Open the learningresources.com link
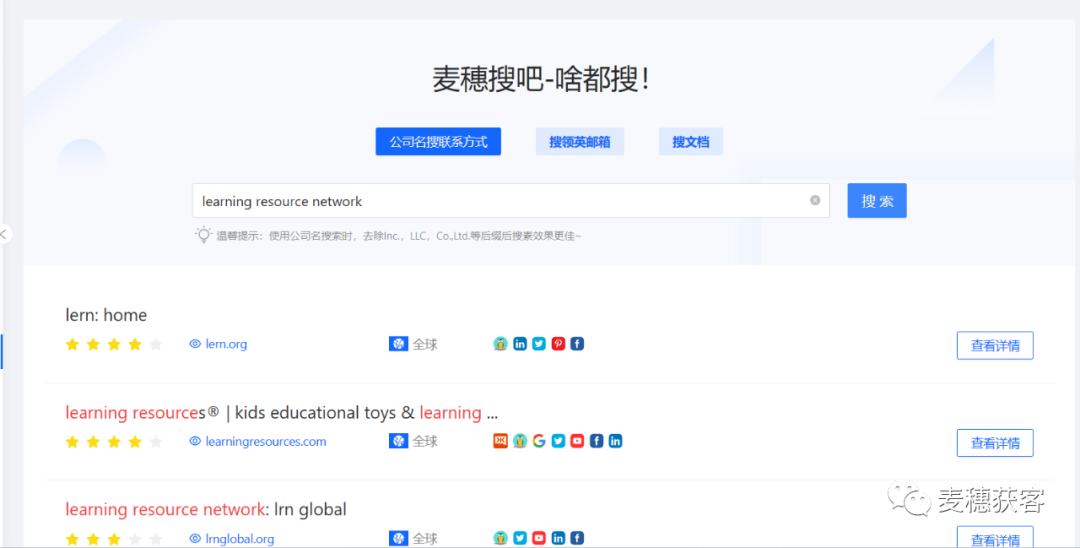Image resolution: width=1080 pixels, height=548 pixels. (x=266, y=441)
